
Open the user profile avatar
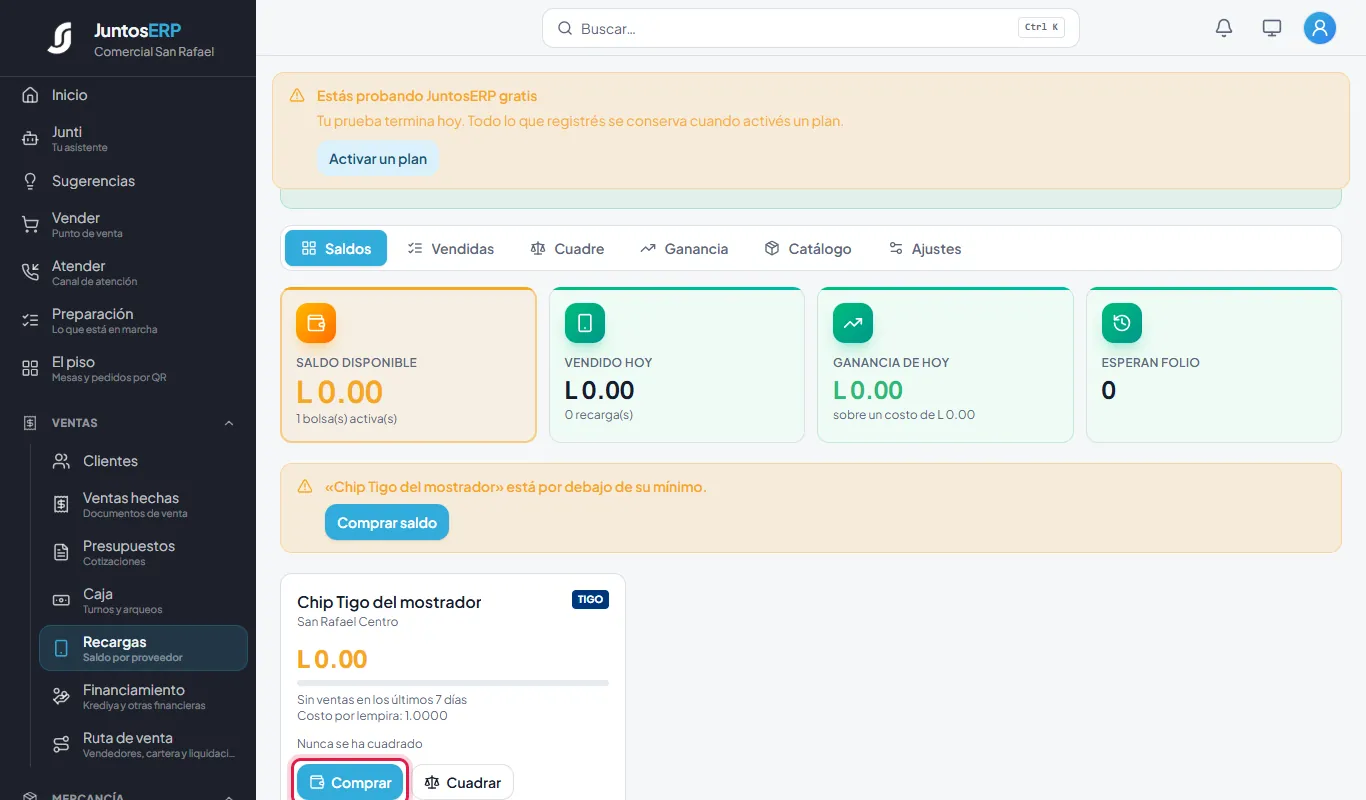point(1320,28)
